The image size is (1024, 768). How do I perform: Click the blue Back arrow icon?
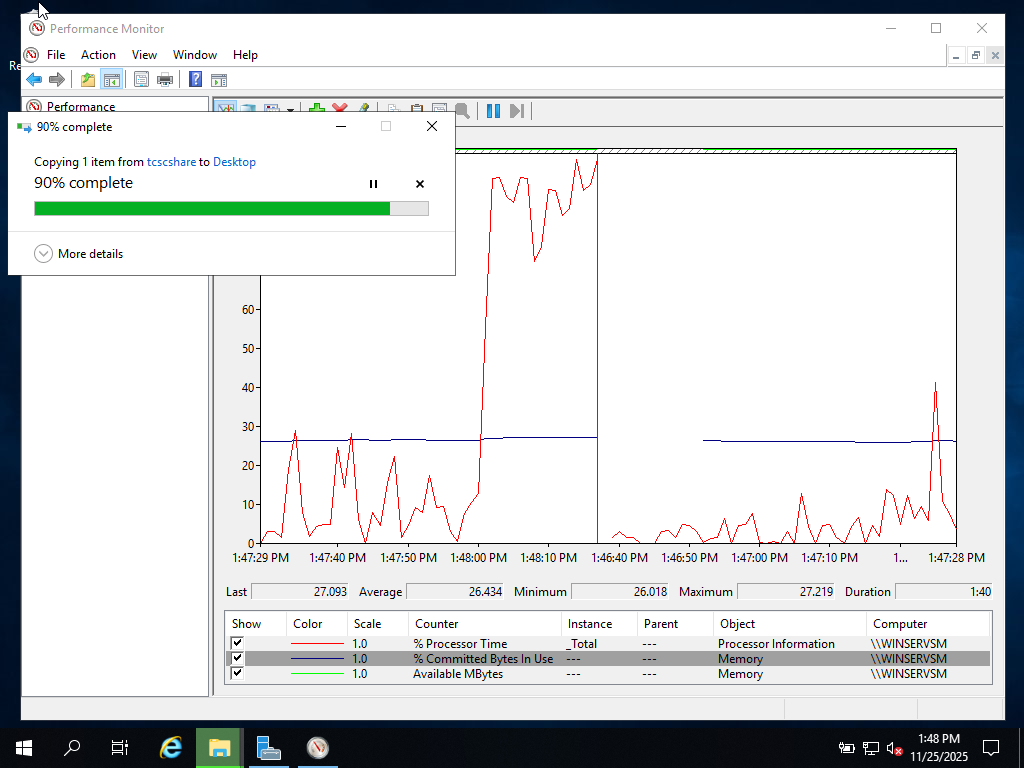(33, 80)
